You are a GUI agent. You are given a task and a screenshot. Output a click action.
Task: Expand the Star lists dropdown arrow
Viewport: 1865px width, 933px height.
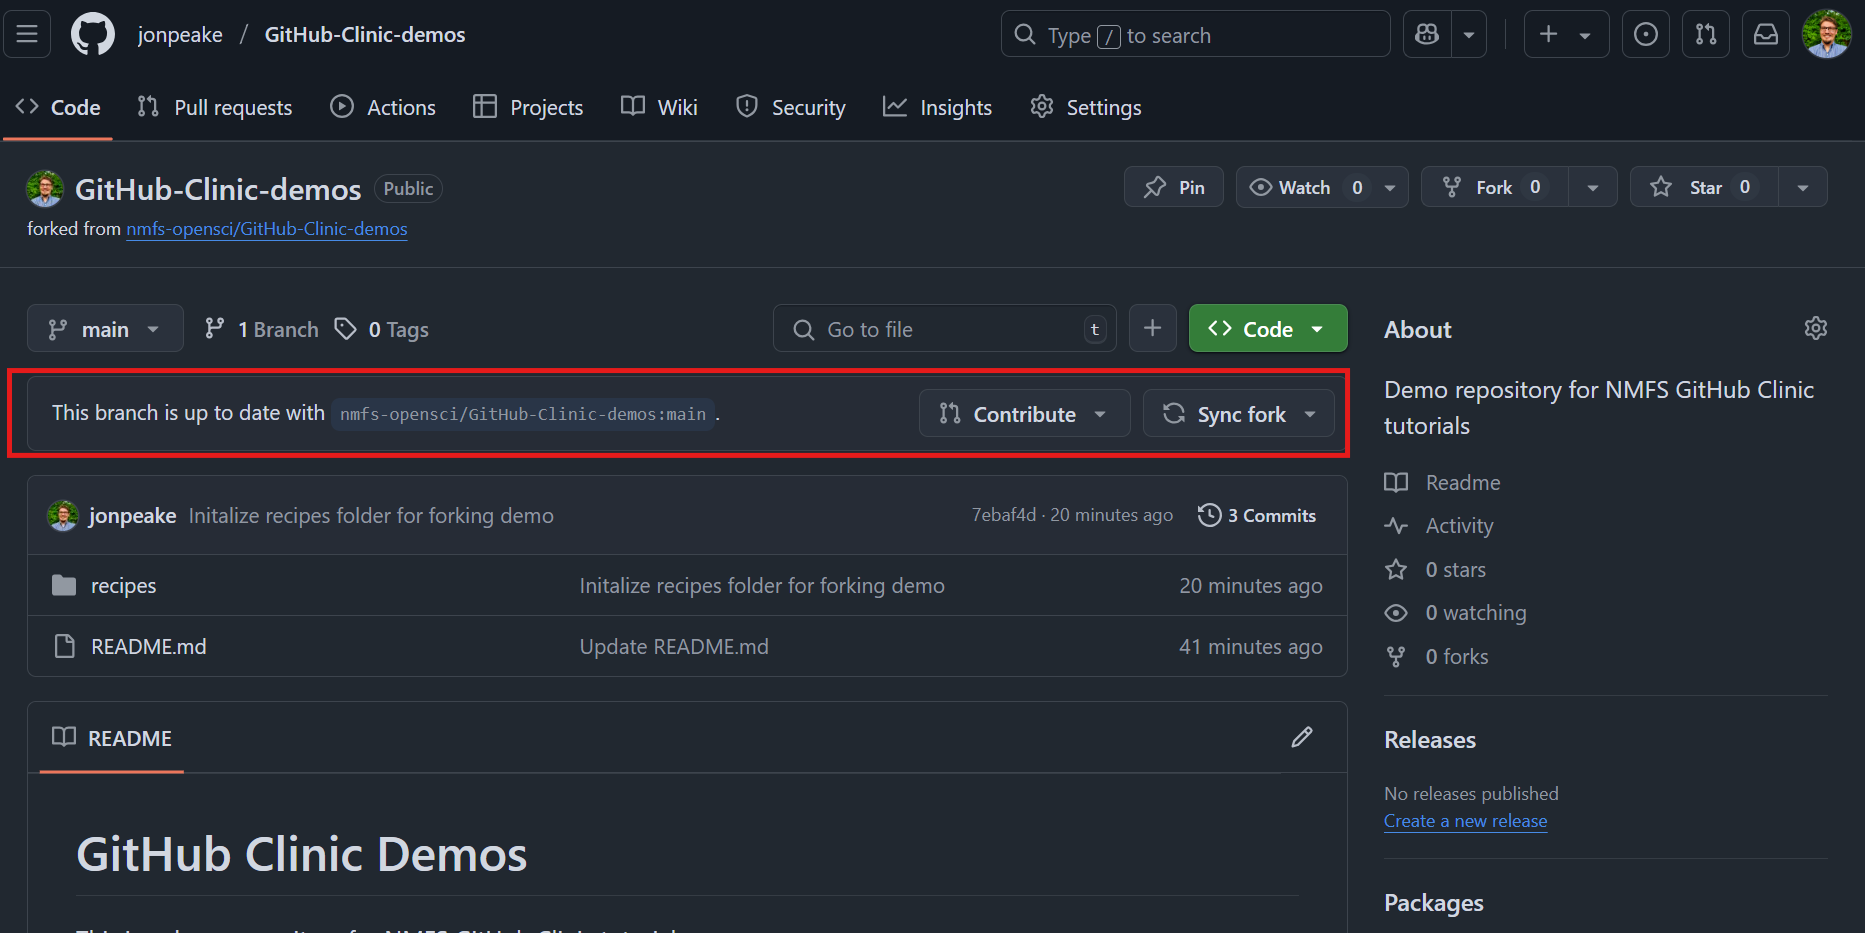1803,187
